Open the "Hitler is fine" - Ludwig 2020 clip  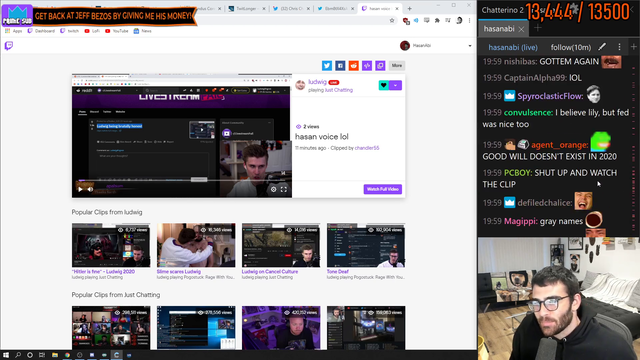[111, 245]
